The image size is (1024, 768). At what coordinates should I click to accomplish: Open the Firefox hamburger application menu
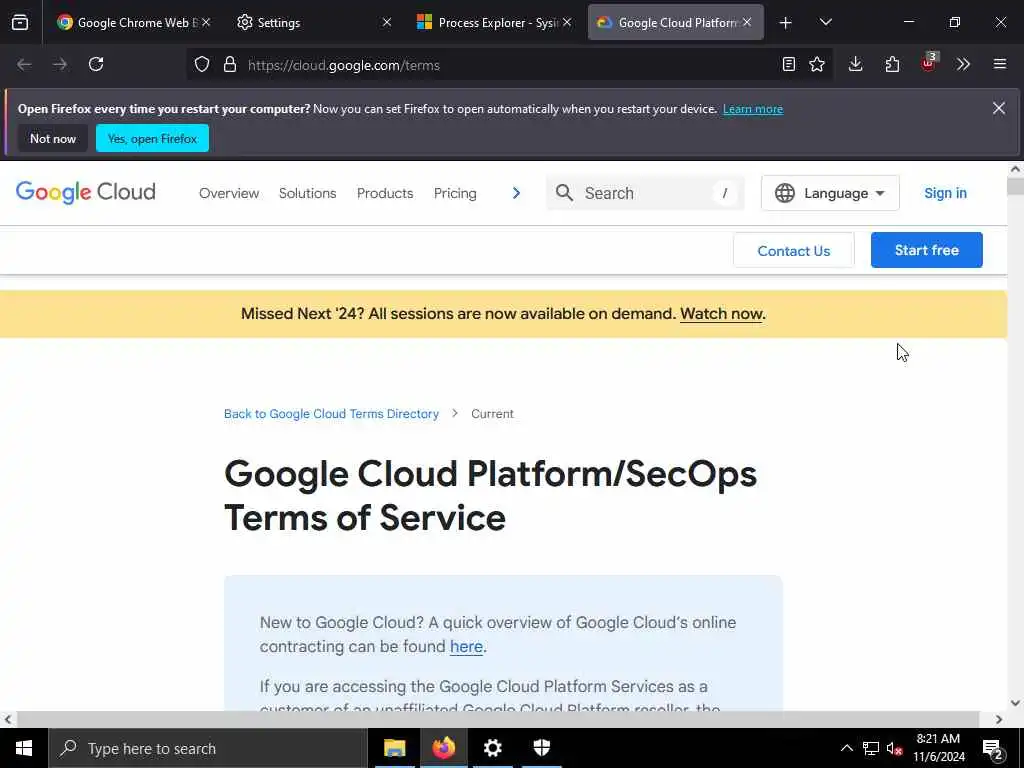coord(999,64)
